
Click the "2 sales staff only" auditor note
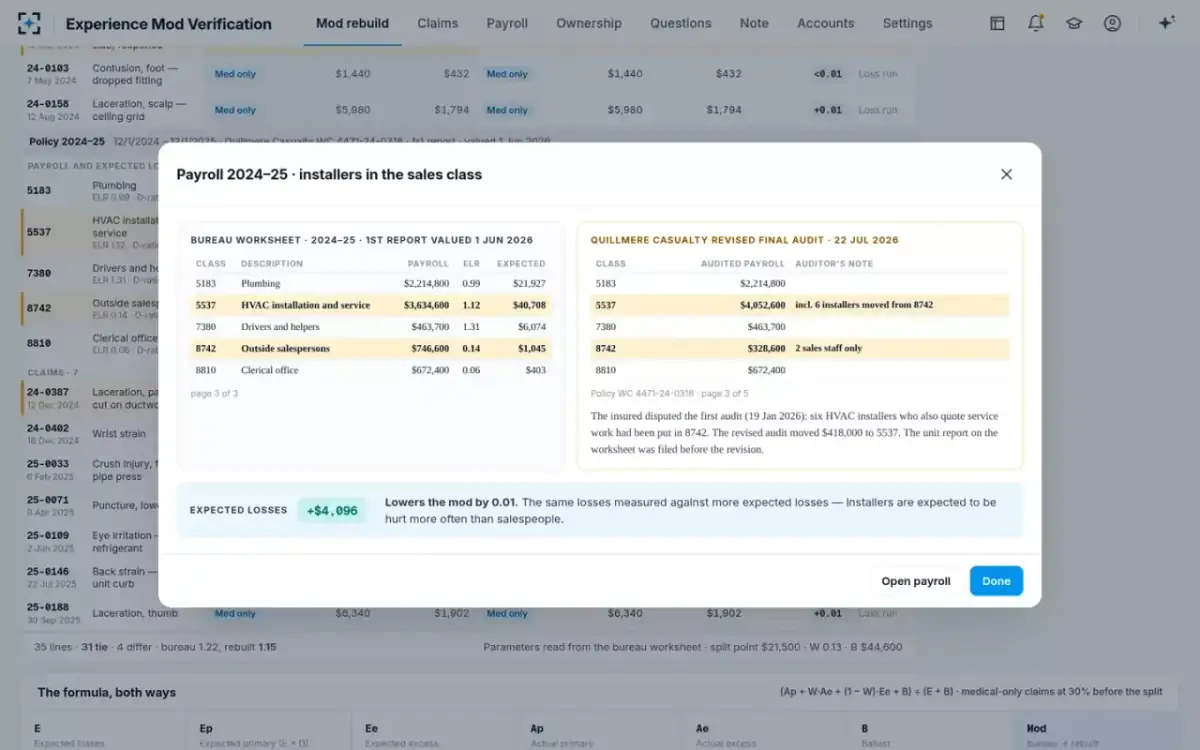[x=829, y=348]
